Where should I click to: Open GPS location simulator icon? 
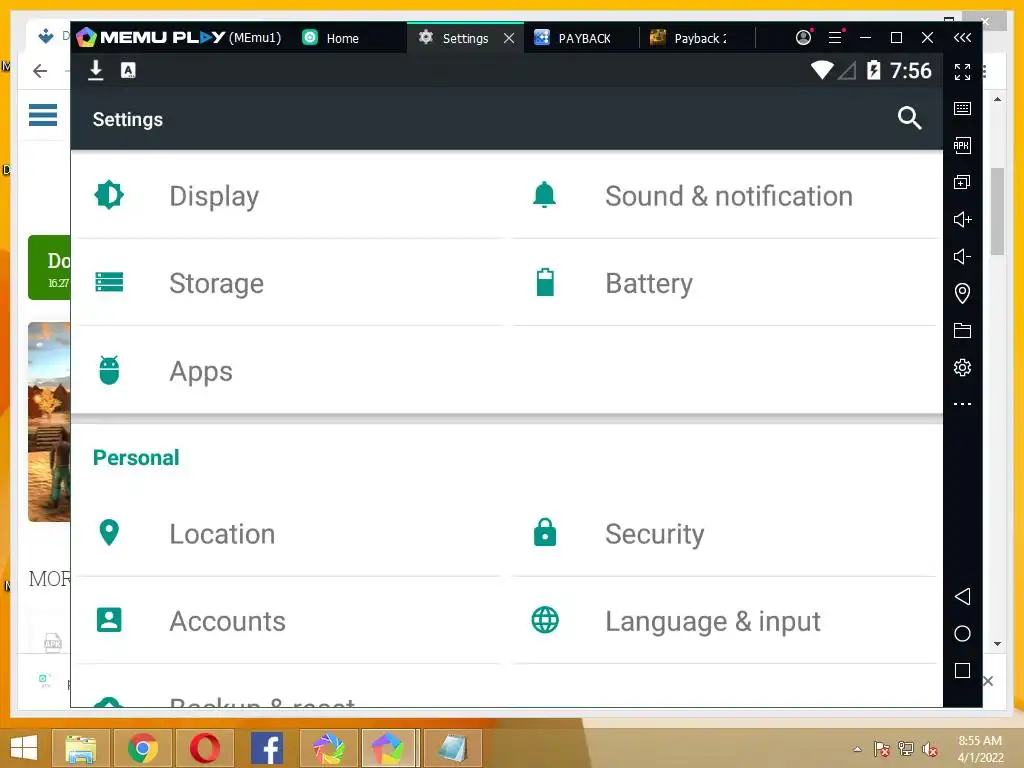962,293
